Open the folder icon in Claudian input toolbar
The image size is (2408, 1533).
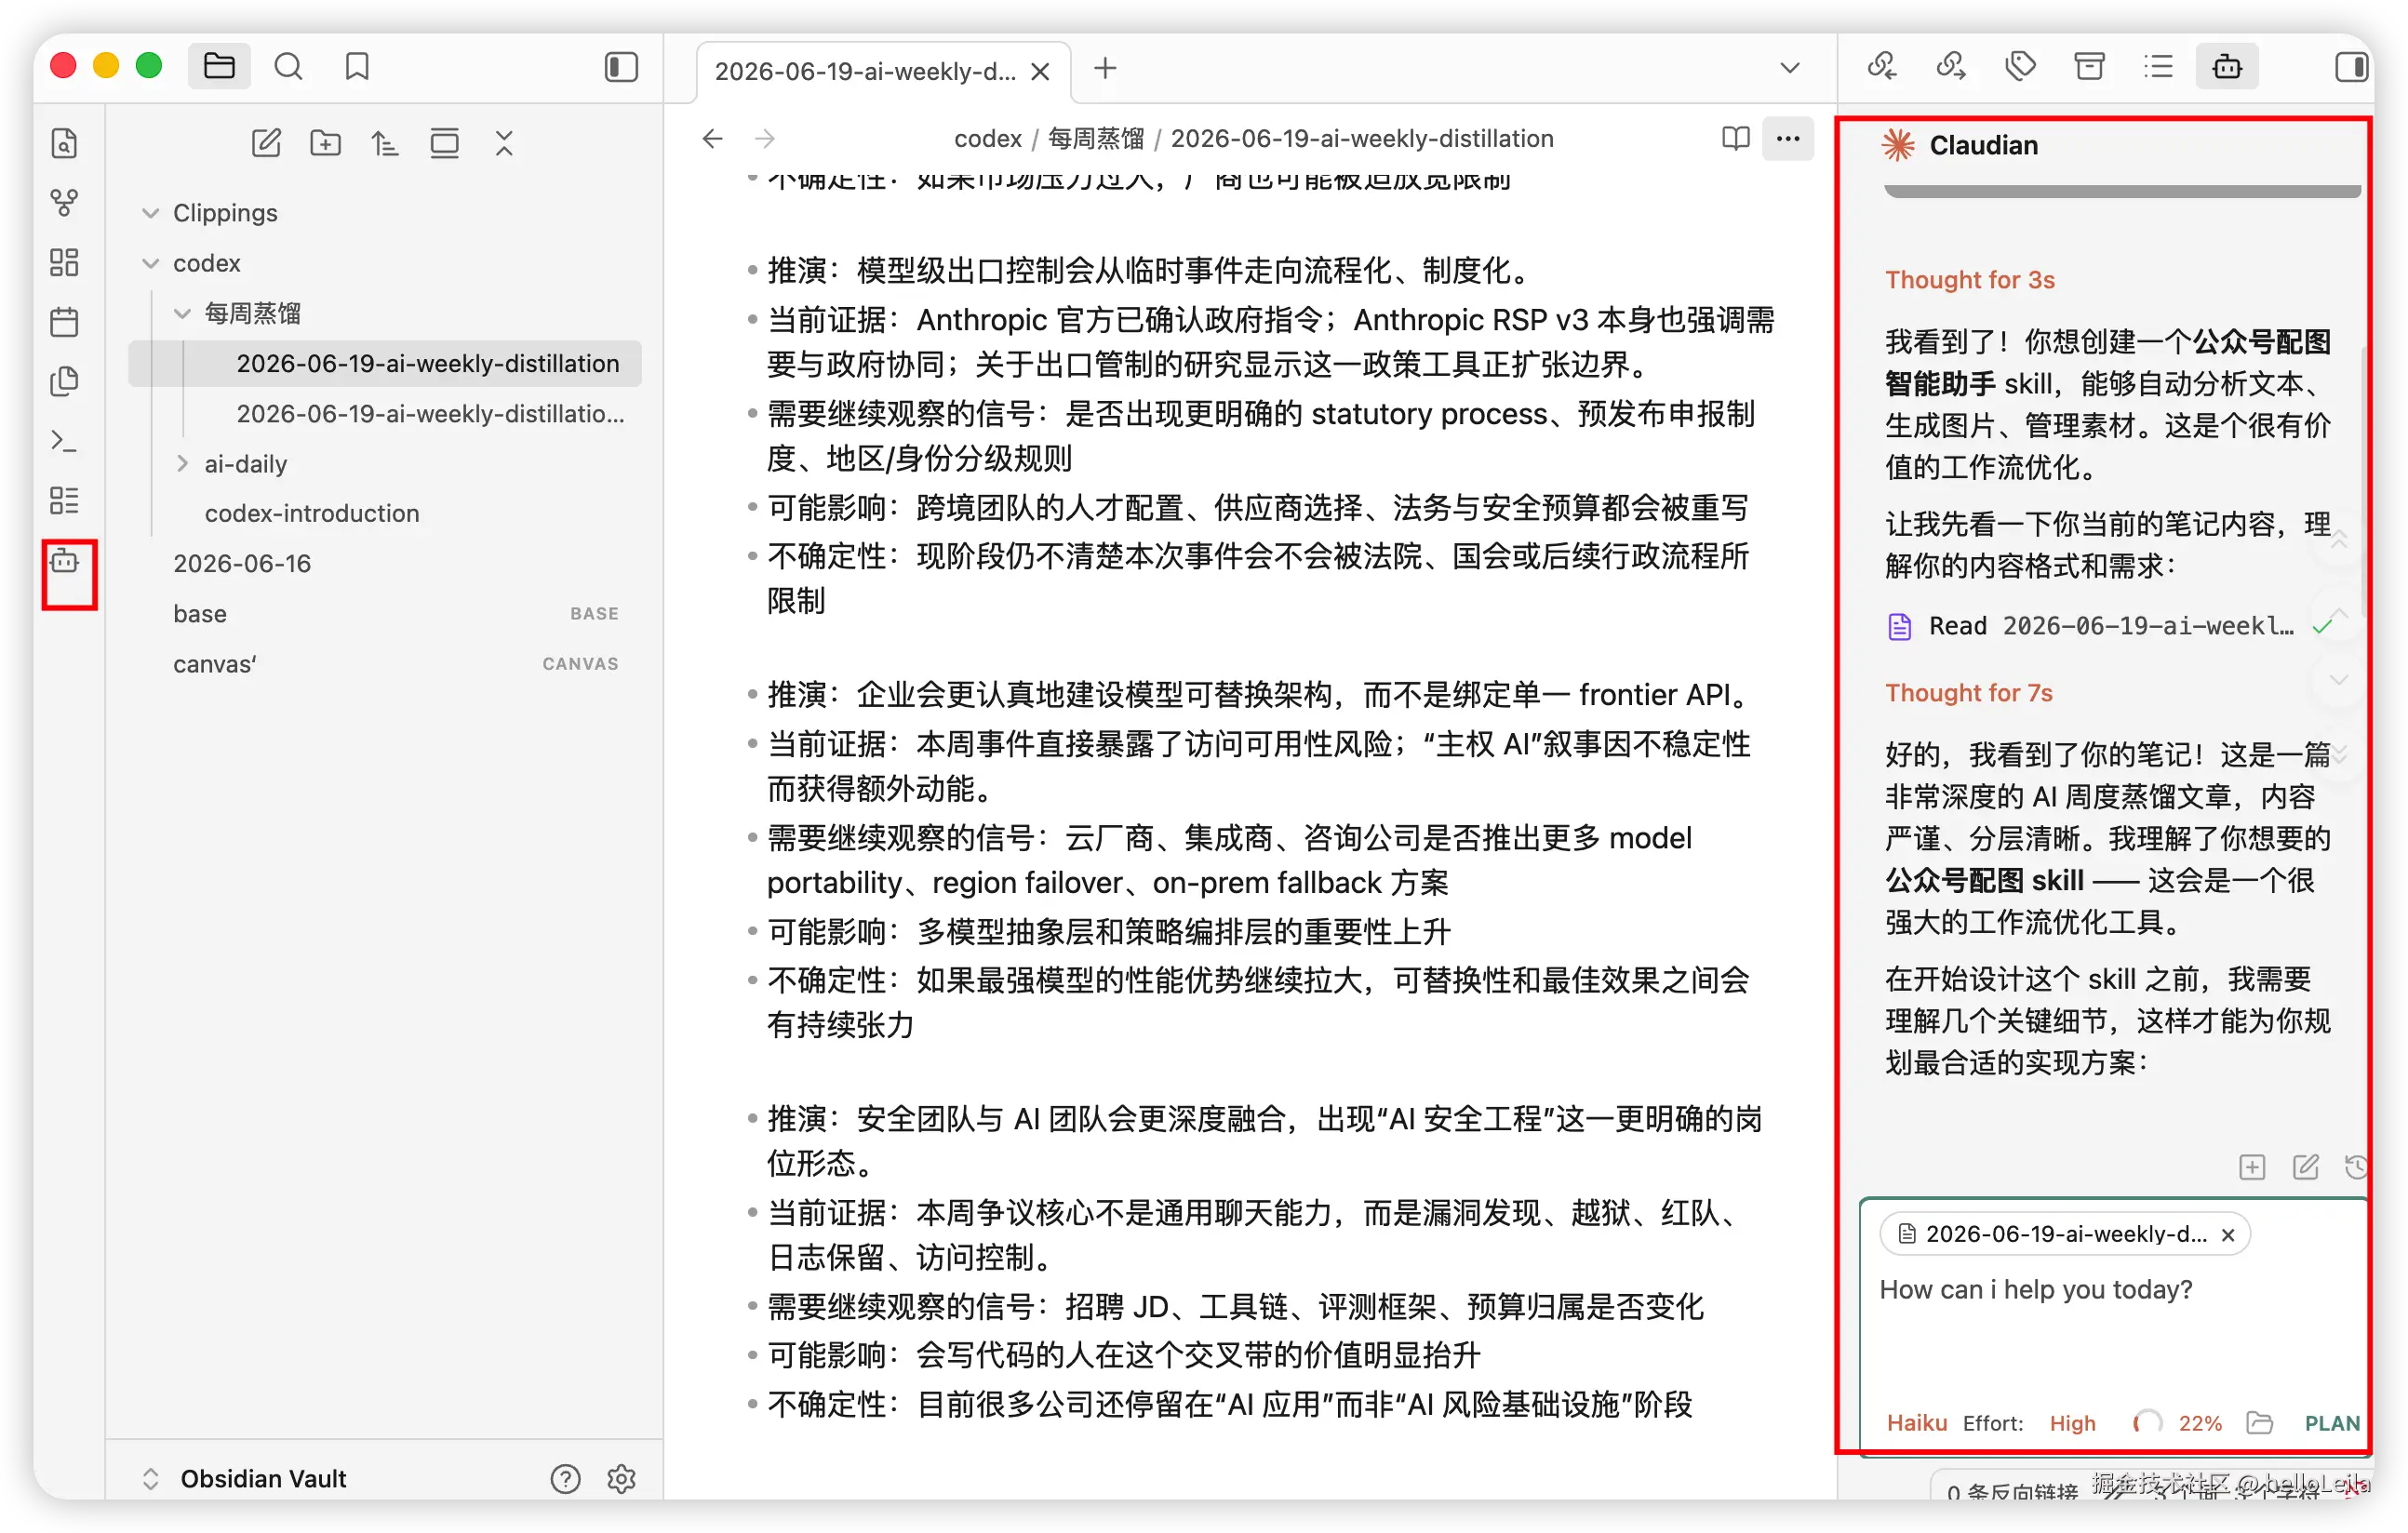tap(2260, 1423)
